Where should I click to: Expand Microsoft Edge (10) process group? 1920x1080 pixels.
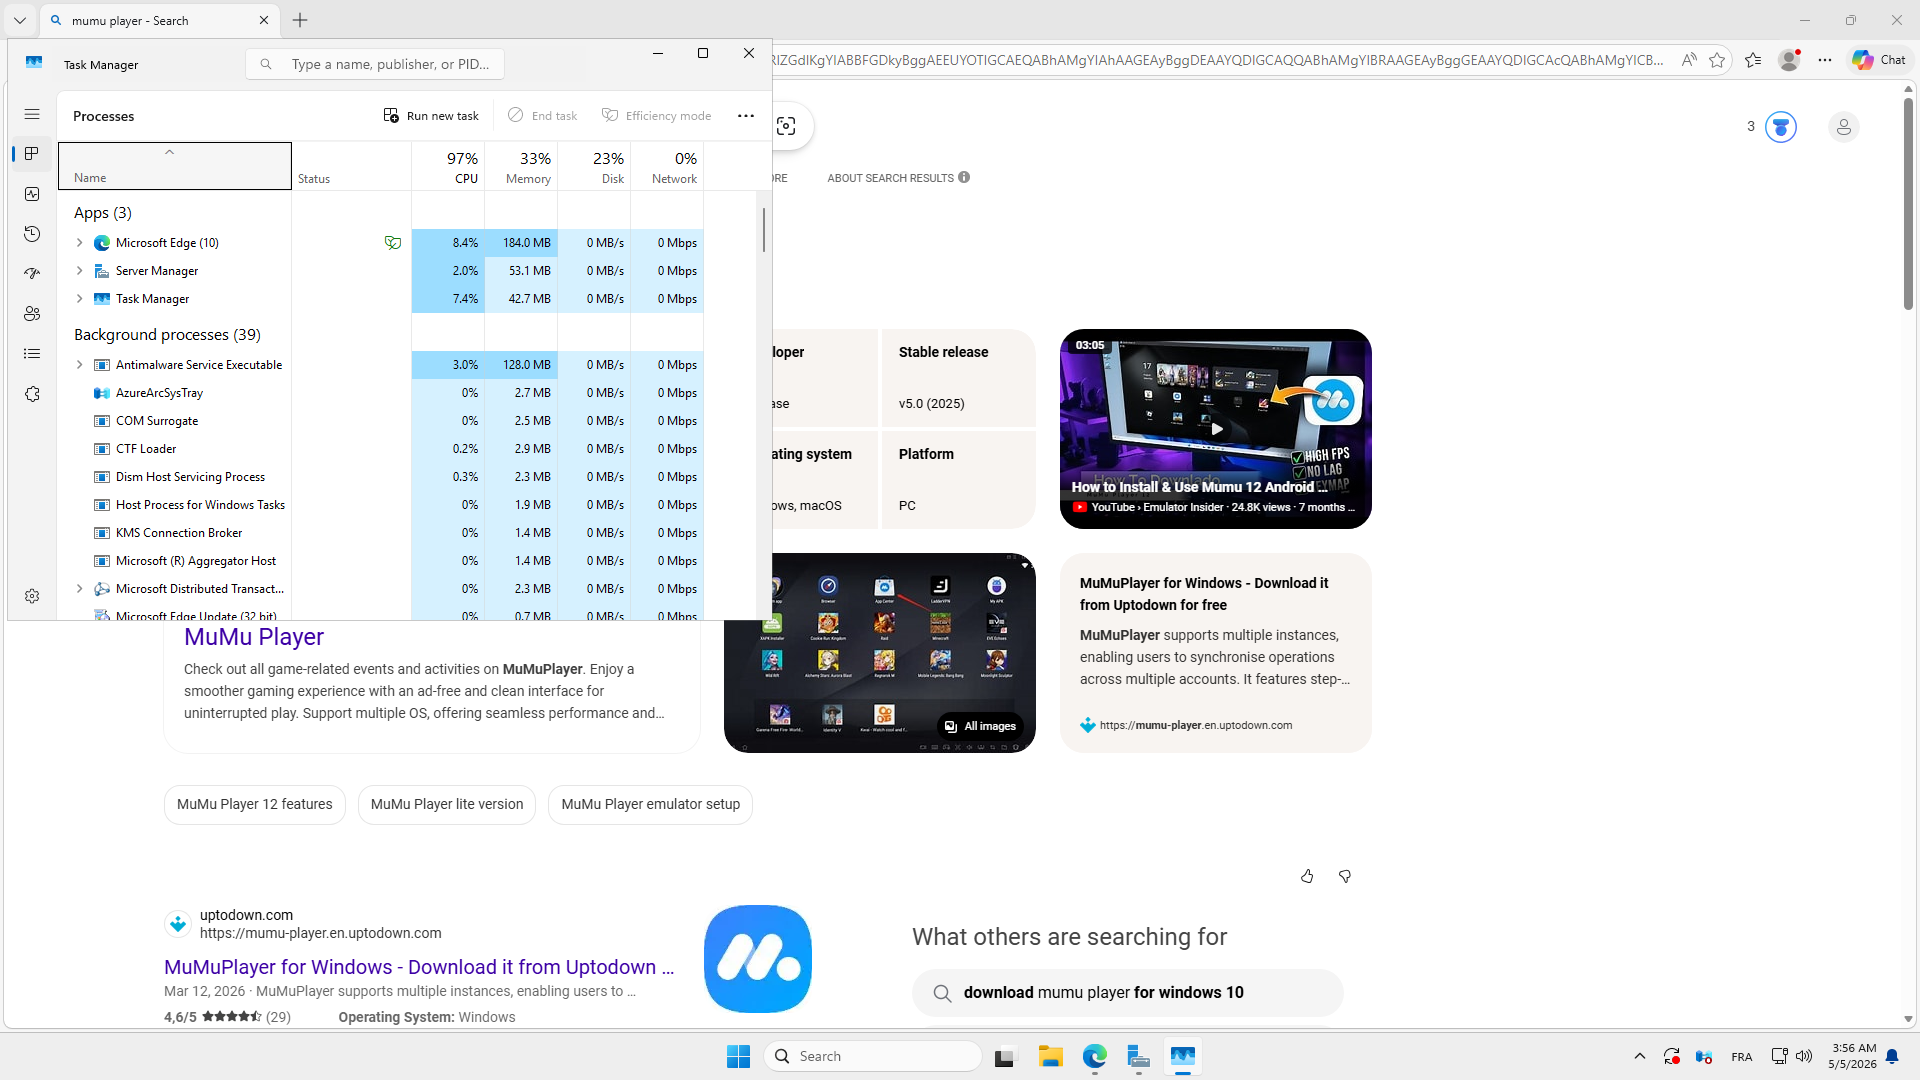(80, 243)
